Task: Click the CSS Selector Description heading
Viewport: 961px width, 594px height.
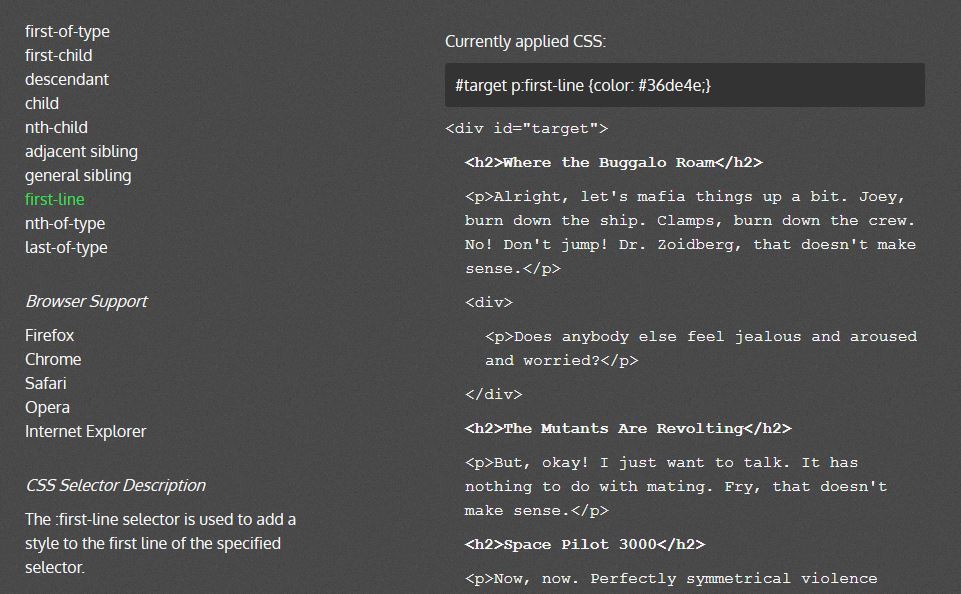Action: point(116,485)
